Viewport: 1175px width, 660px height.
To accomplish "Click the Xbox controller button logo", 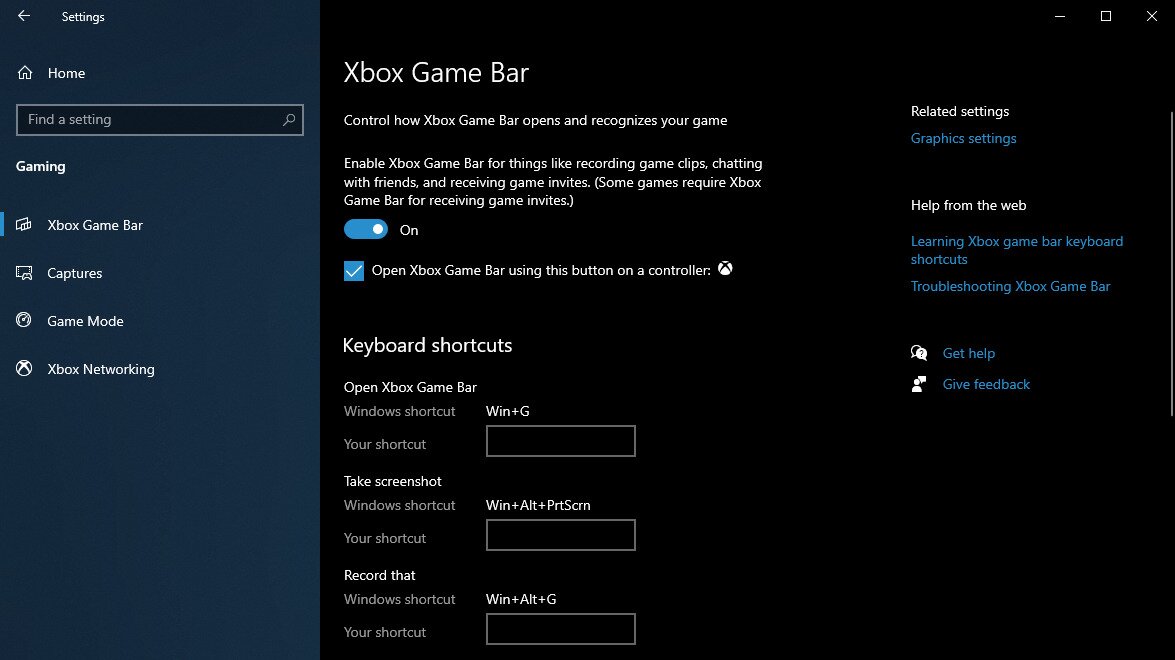I will click(725, 268).
